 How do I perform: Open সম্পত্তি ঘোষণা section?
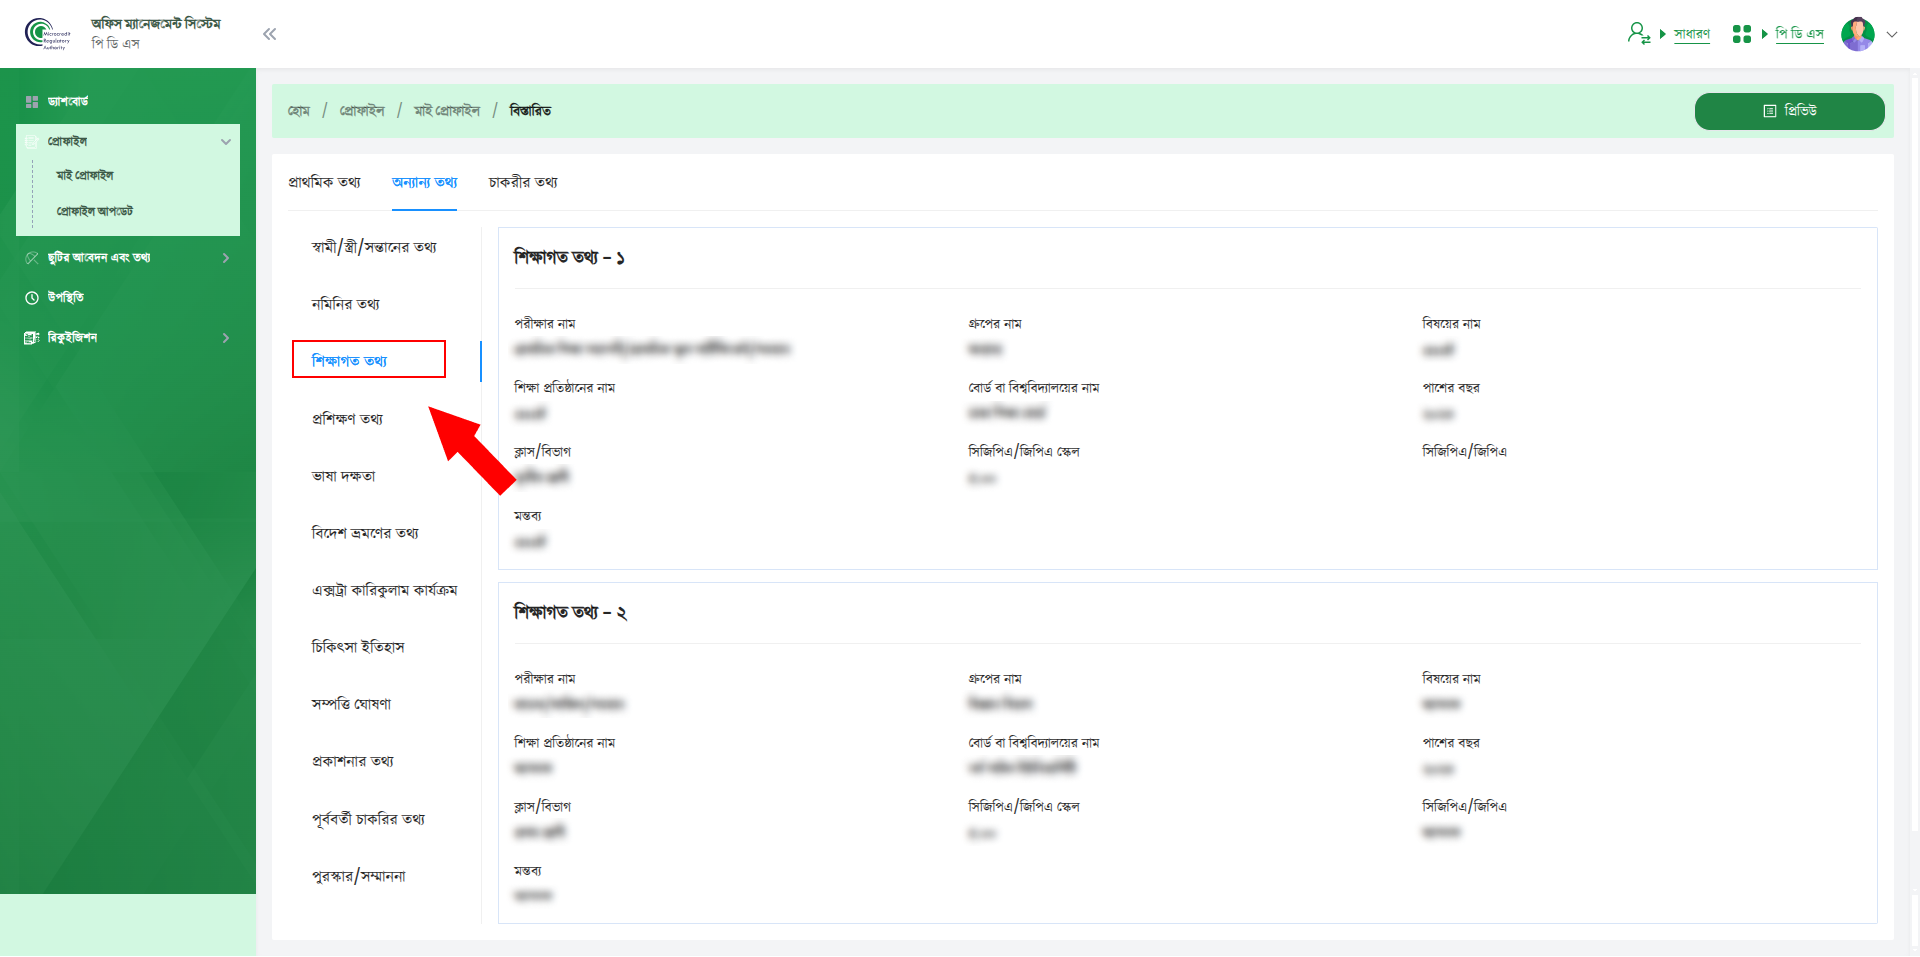pyautogui.click(x=351, y=704)
